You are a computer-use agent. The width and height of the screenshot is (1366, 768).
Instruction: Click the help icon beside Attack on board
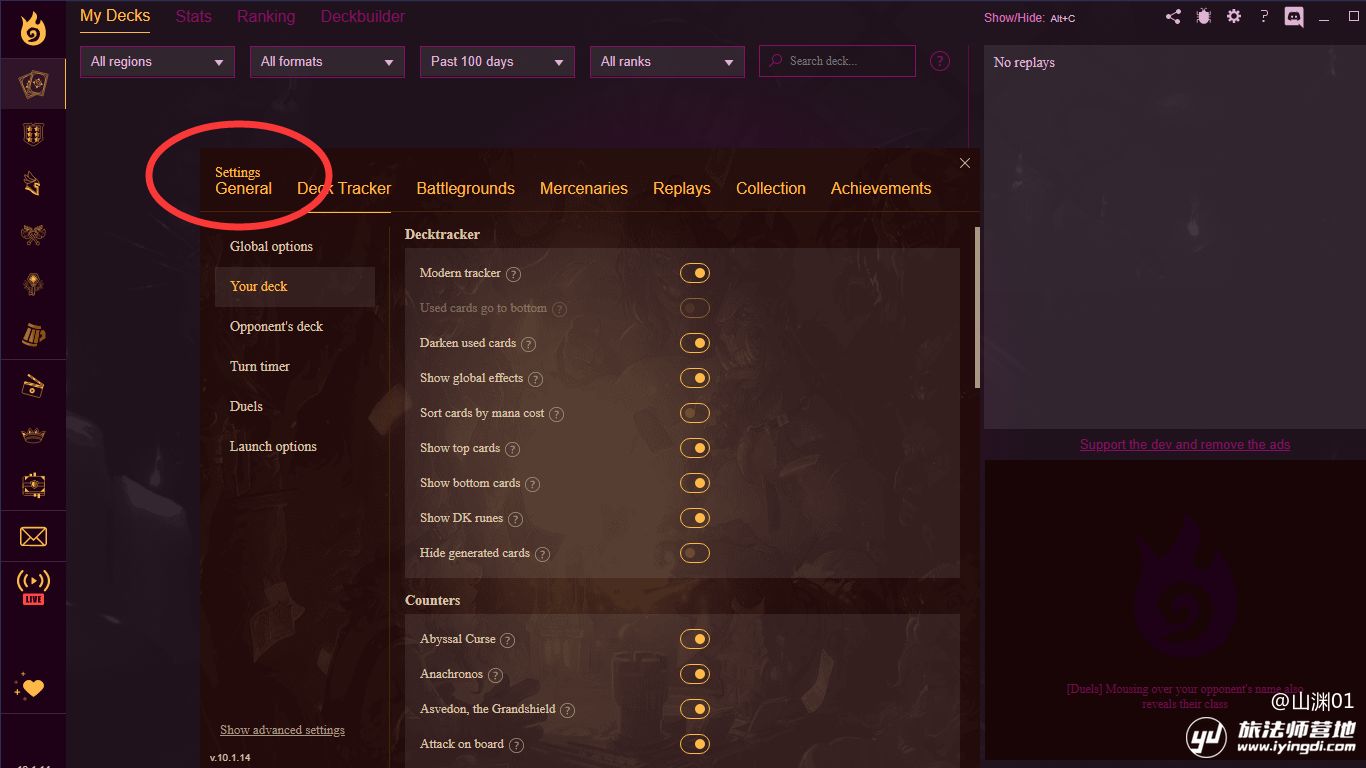click(516, 745)
